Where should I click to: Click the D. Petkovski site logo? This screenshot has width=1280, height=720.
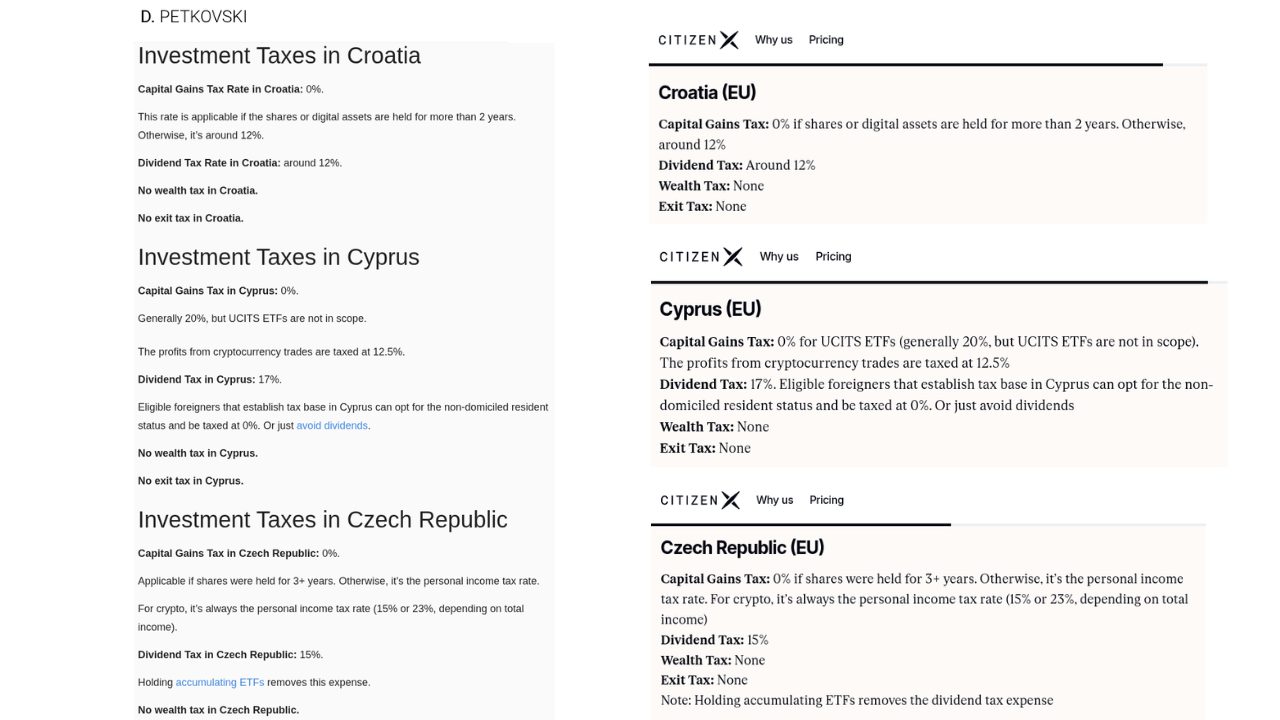(x=194, y=17)
